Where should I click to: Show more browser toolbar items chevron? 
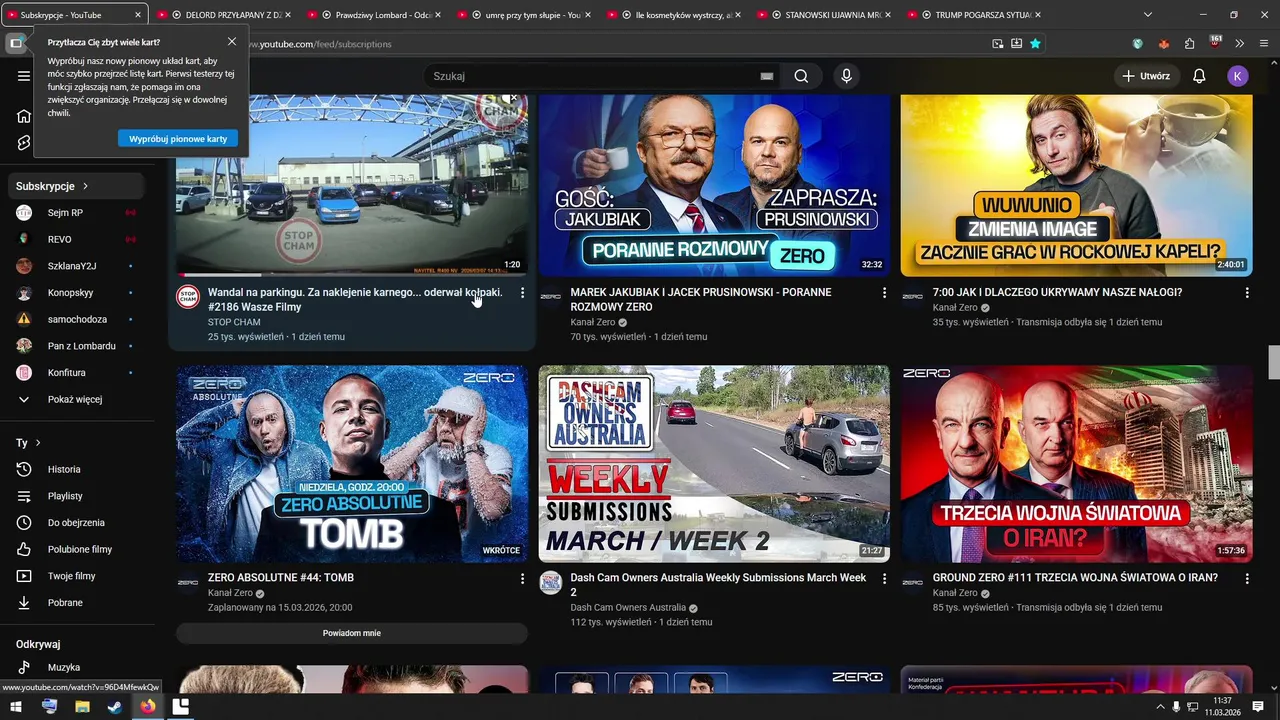coord(1240,44)
